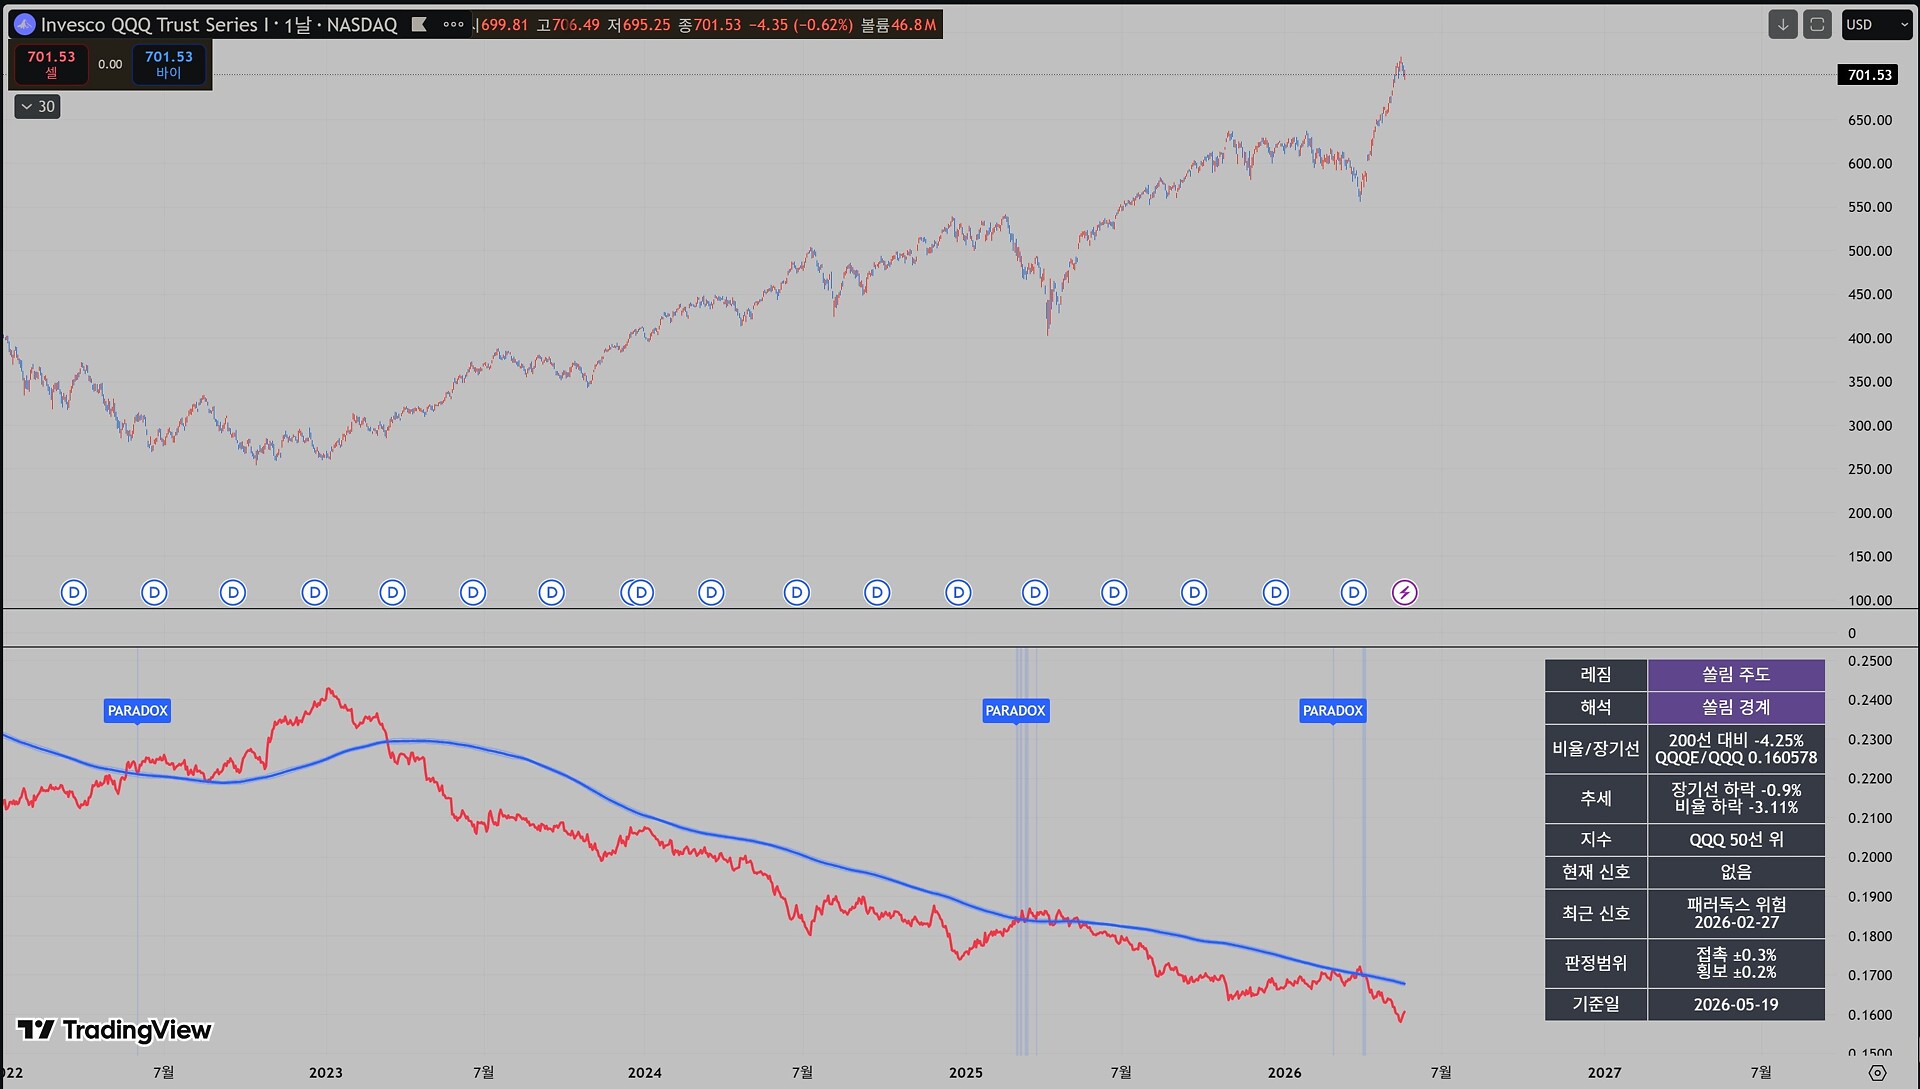Click the flag icon beside NASDAQ

point(420,24)
